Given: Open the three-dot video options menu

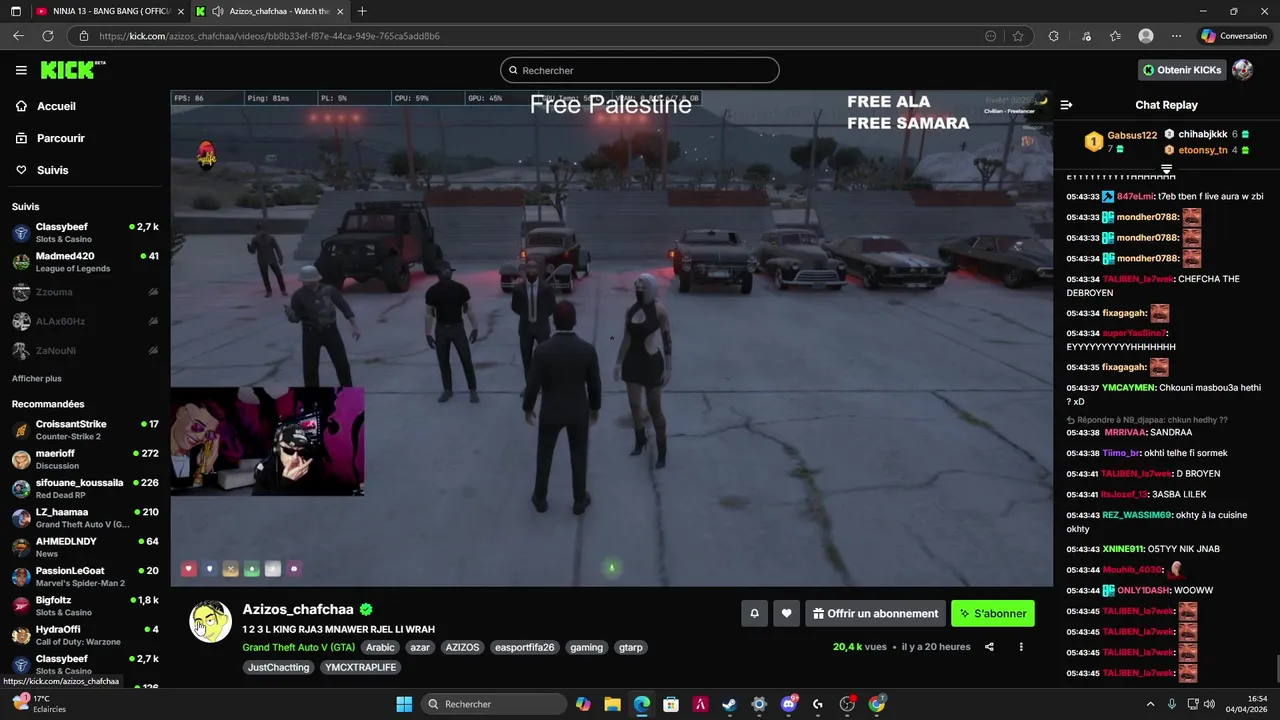Looking at the screenshot, I should point(1021,647).
